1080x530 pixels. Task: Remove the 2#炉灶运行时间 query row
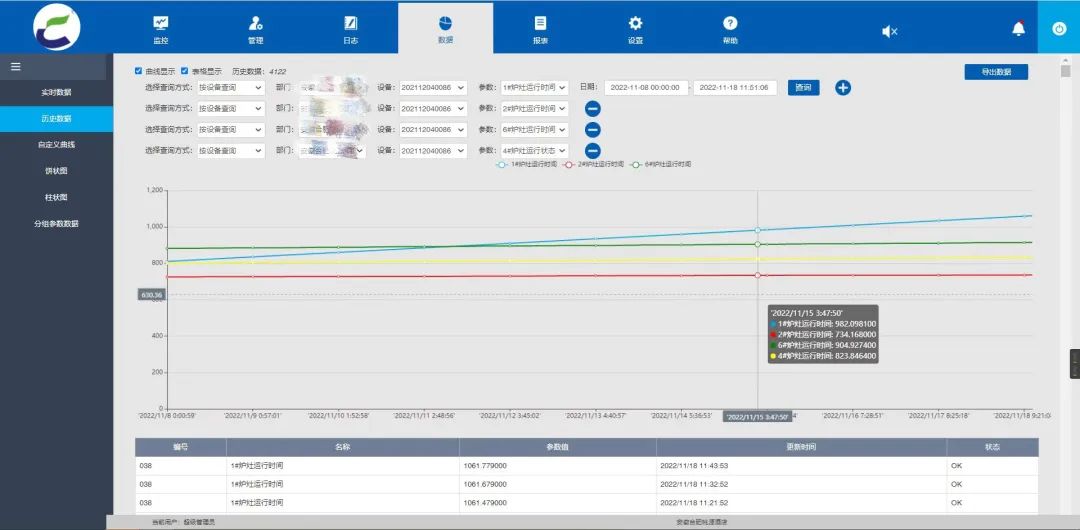click(x=592, y=109)
